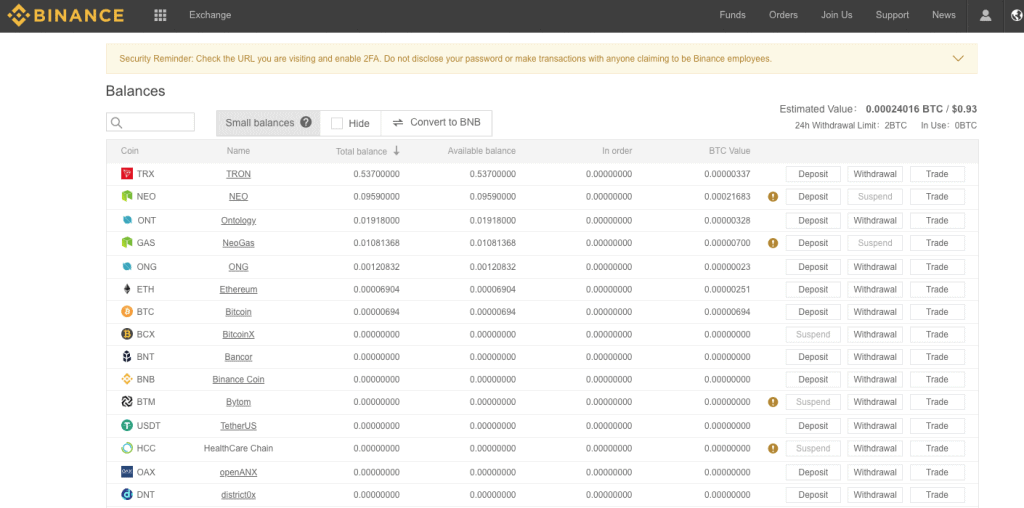Image resolution: width=1024 pixels, height=508 pixels.
Task: Open the Orders menu
Action: click(784, 15)
